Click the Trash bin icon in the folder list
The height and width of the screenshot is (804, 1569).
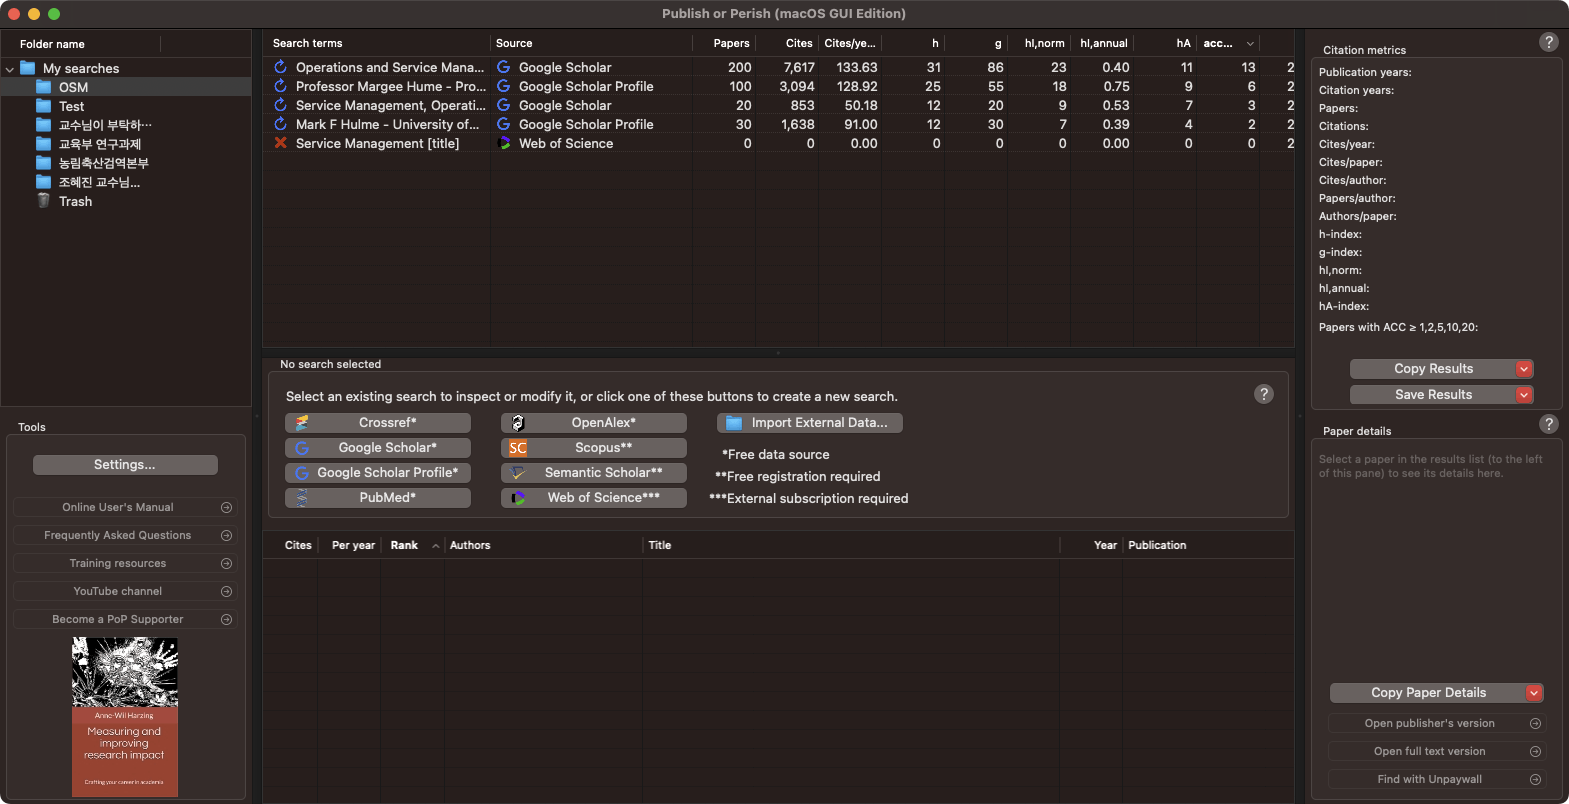pos(43,200)
